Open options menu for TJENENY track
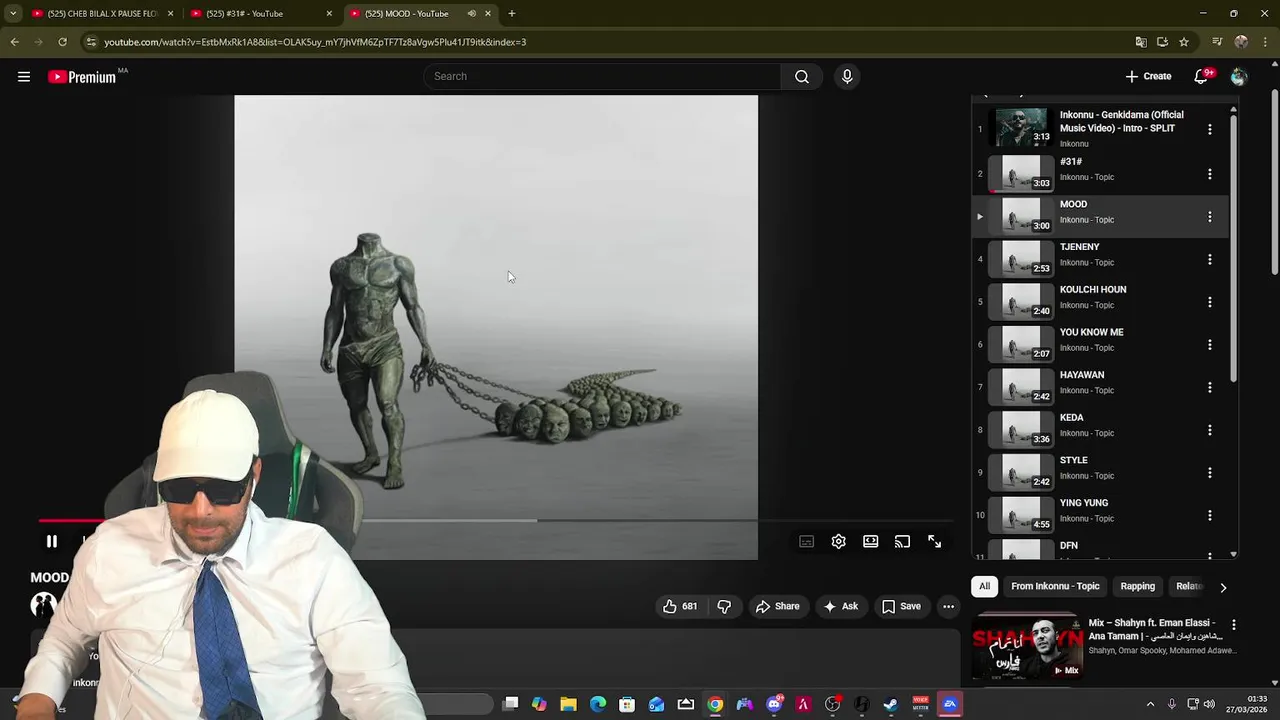The image size is (1280, 720). (x=1209, y=259)
